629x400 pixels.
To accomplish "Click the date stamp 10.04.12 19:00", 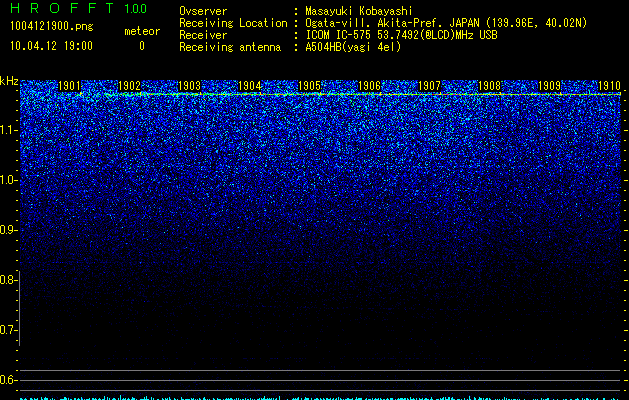I will tap(51, 46).
